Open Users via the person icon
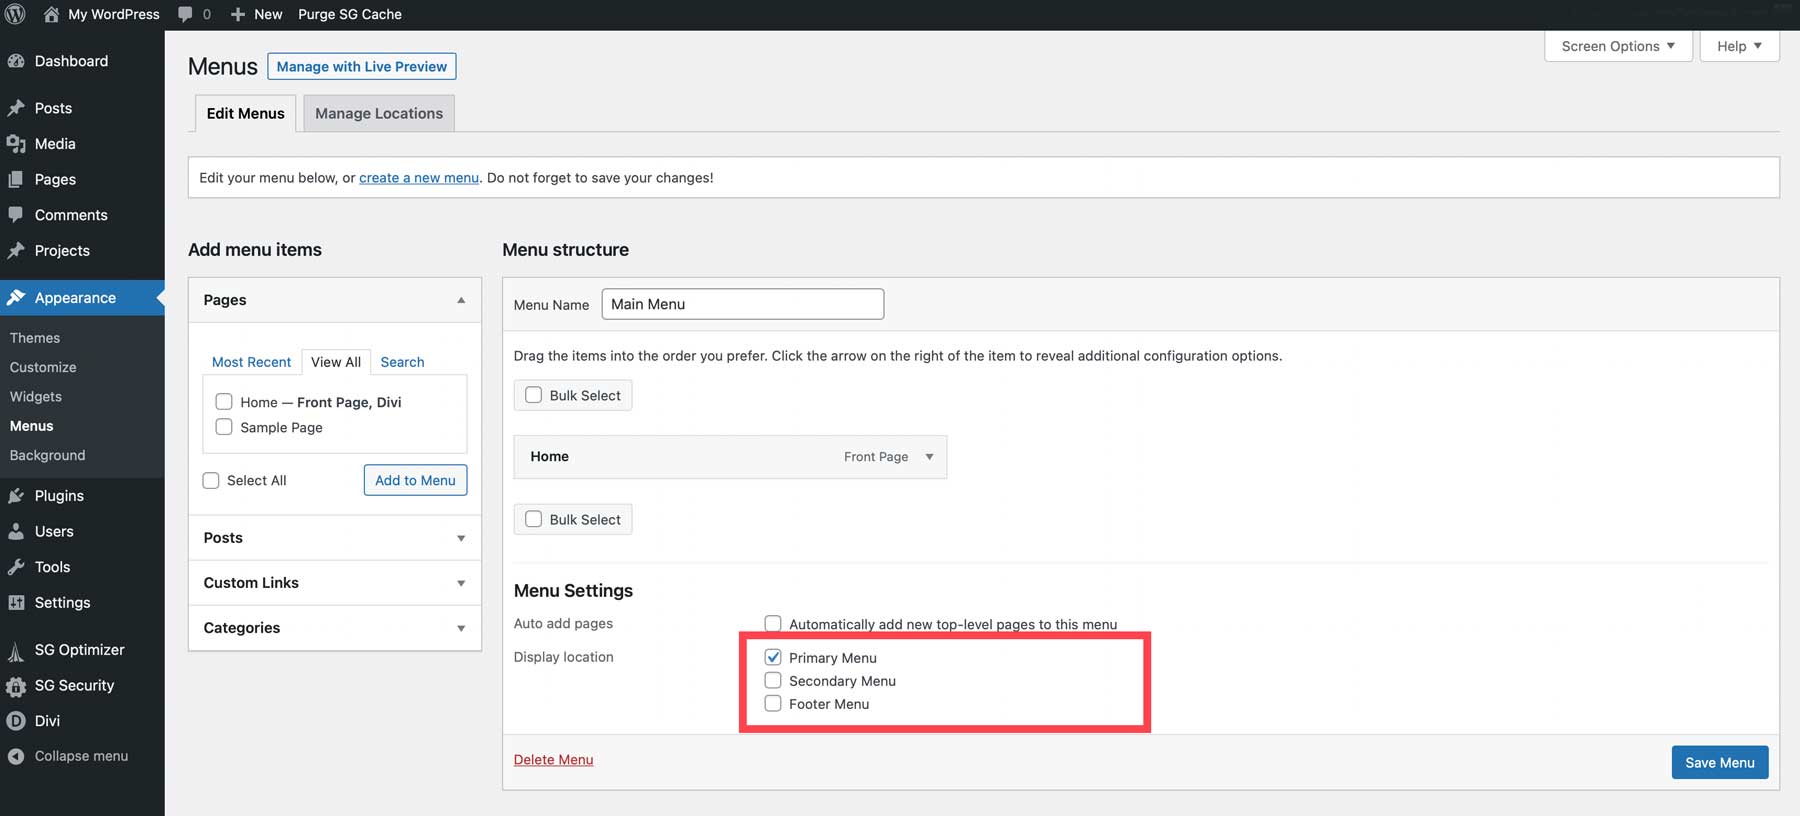The height and width of the screenshot is (816, 1800). [x=16, y=532]
